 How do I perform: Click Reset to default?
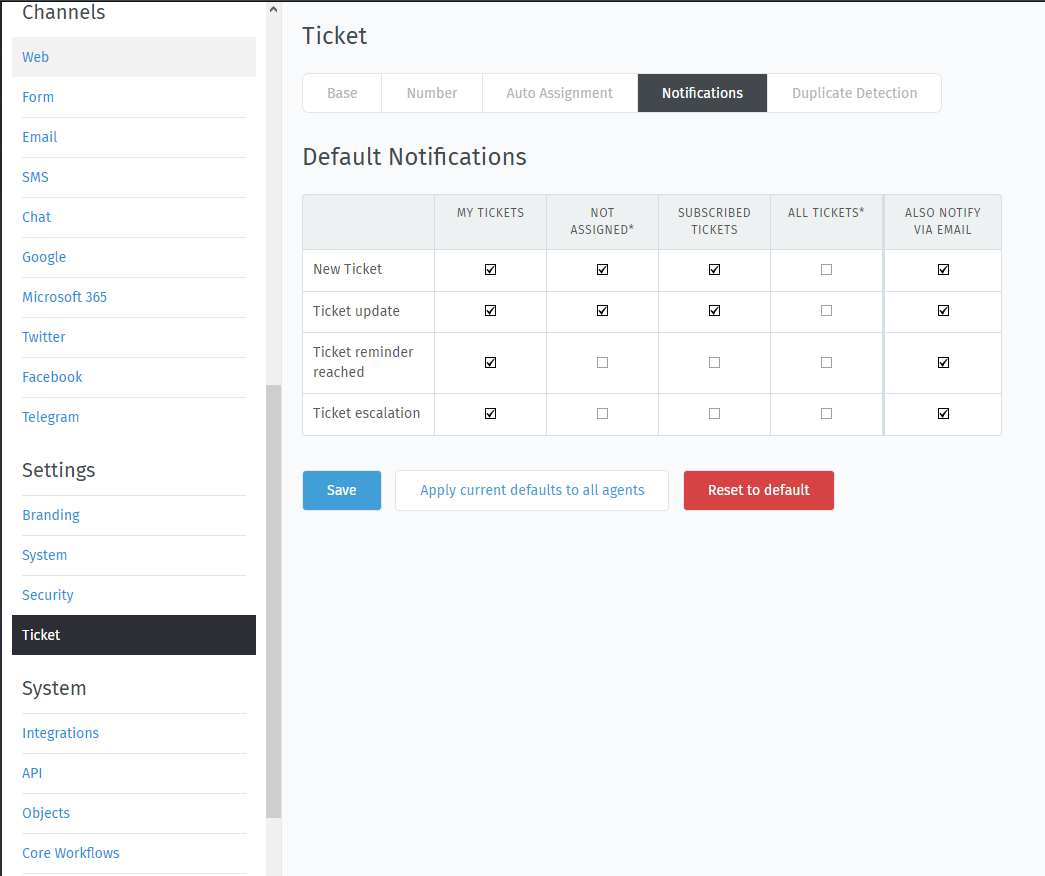tap(758, 490)
